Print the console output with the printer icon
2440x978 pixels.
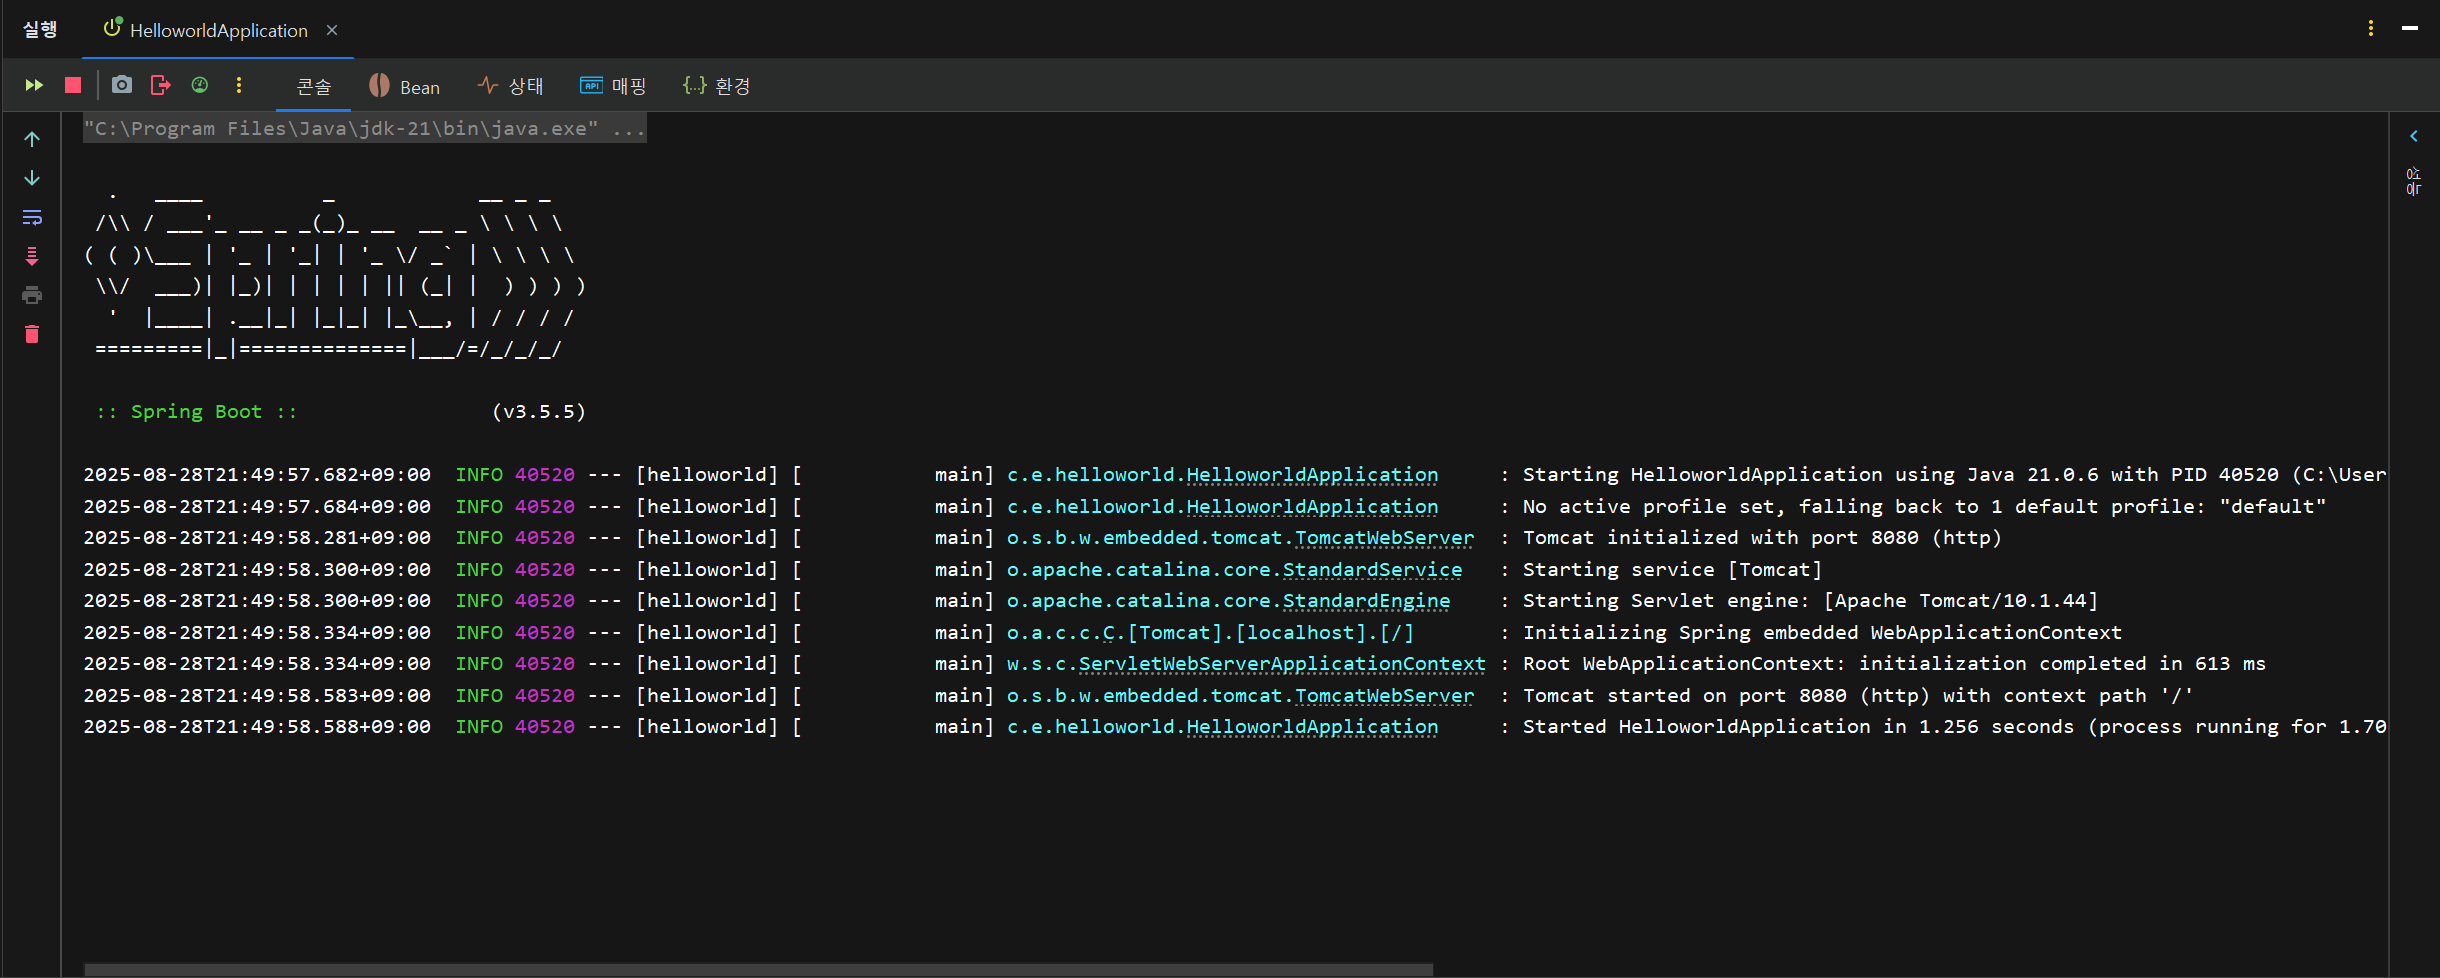[32, 295]
